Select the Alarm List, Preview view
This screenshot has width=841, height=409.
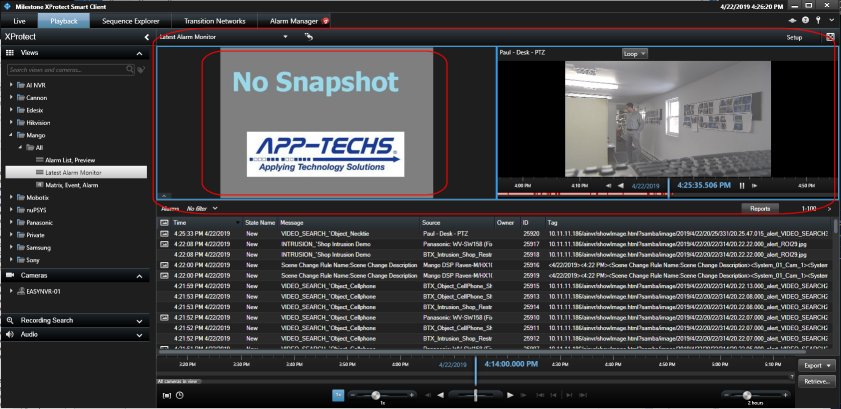click(70, 160)
